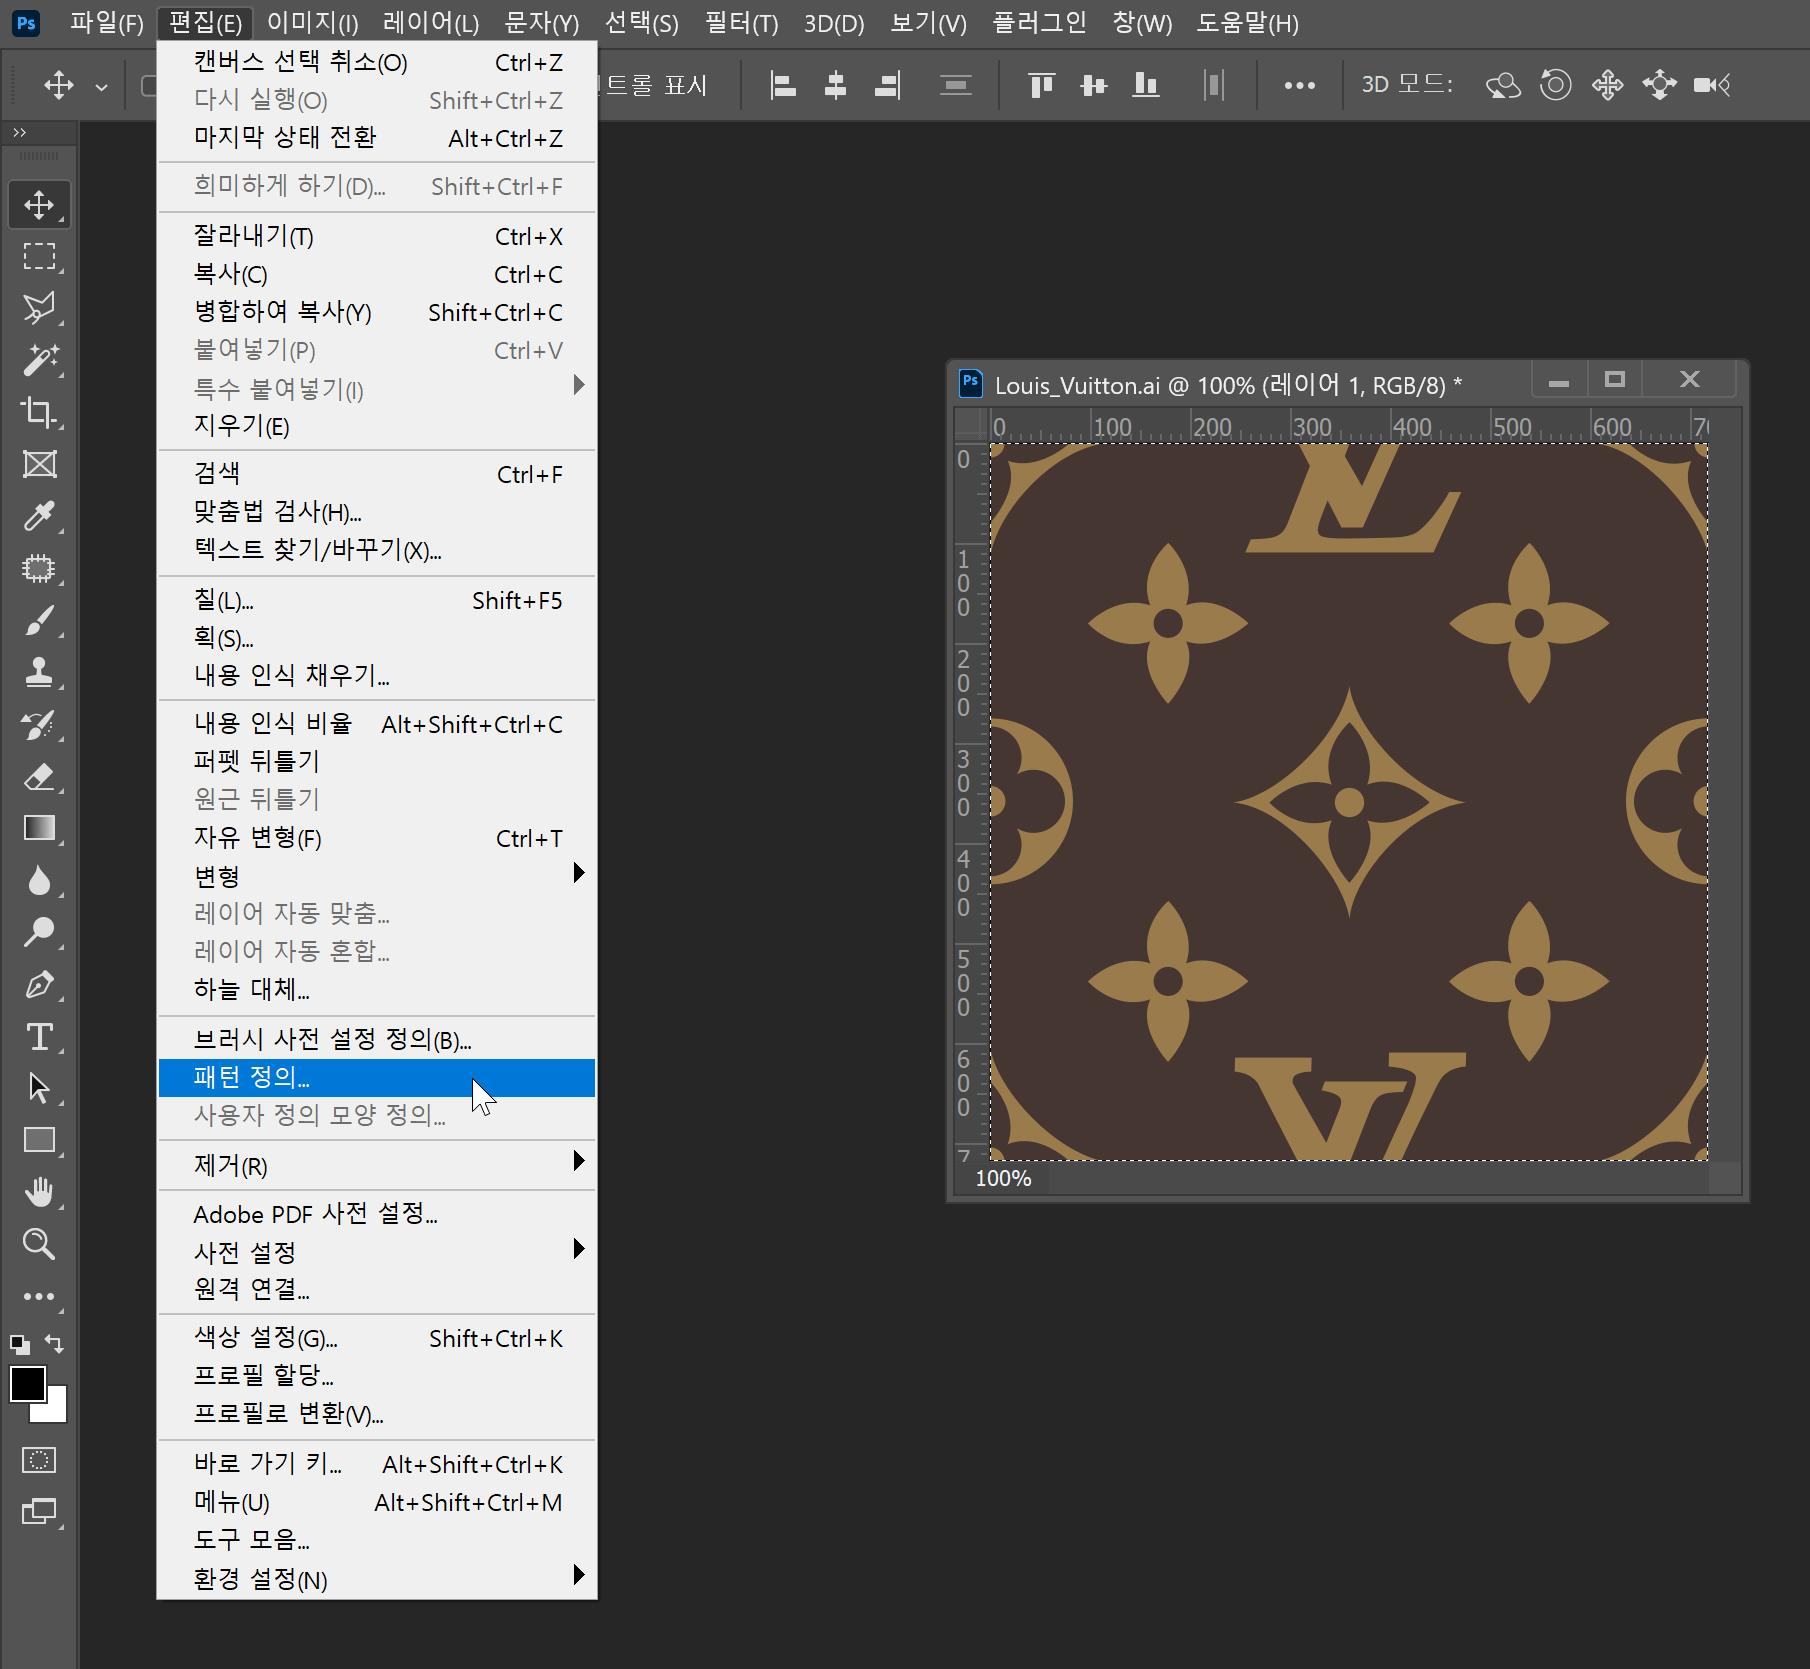Viewport: 1810px width, 1669px height.
Task: Select the History Brush tool
Action: coord(39,725)
